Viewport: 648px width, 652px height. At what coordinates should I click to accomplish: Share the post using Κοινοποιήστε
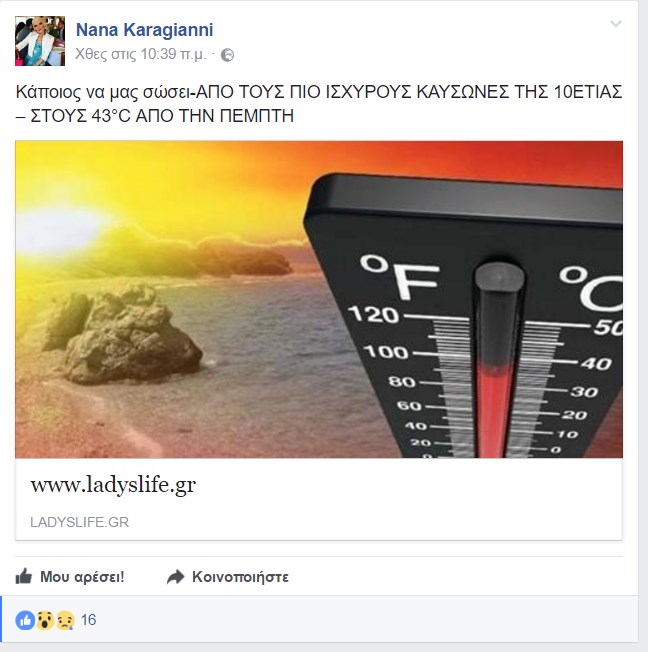point(240,577)
